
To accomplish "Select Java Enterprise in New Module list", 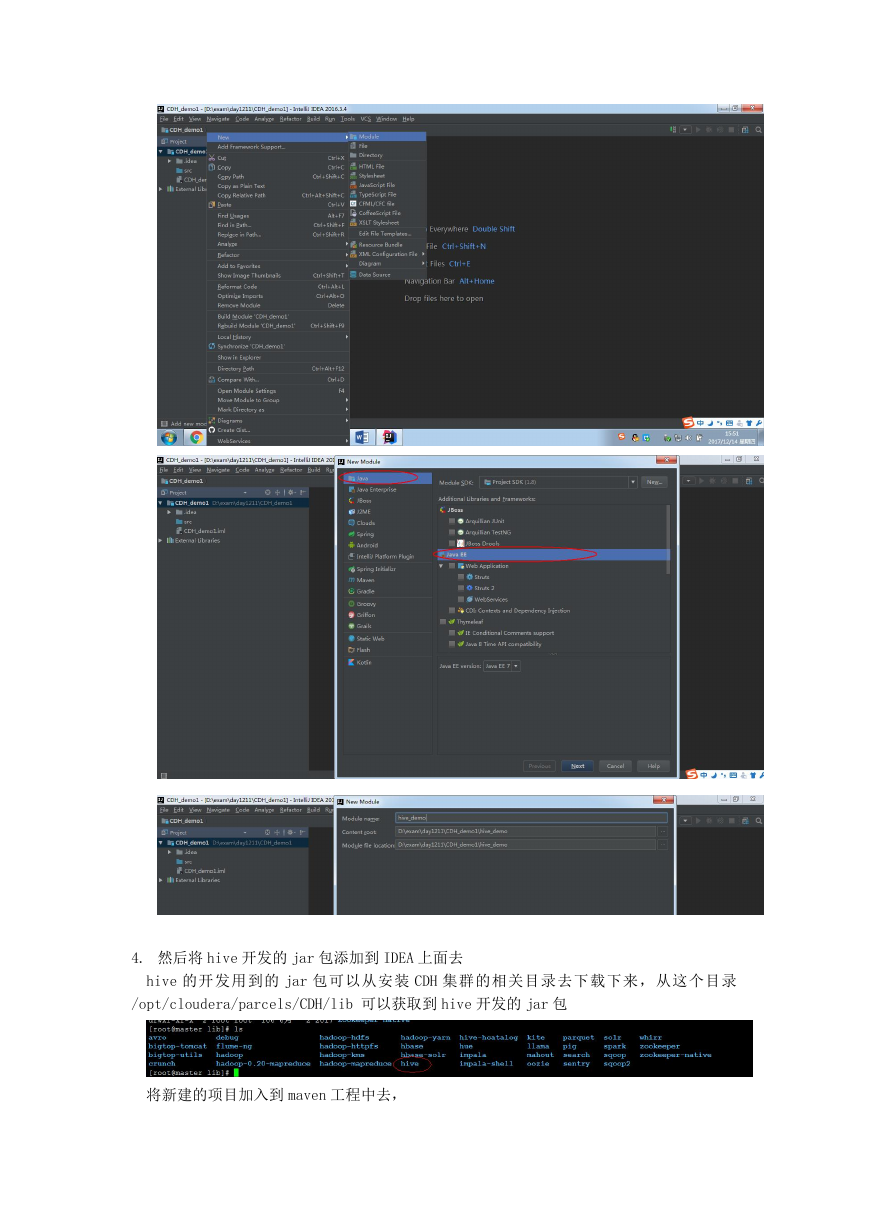I will (388, 489).
